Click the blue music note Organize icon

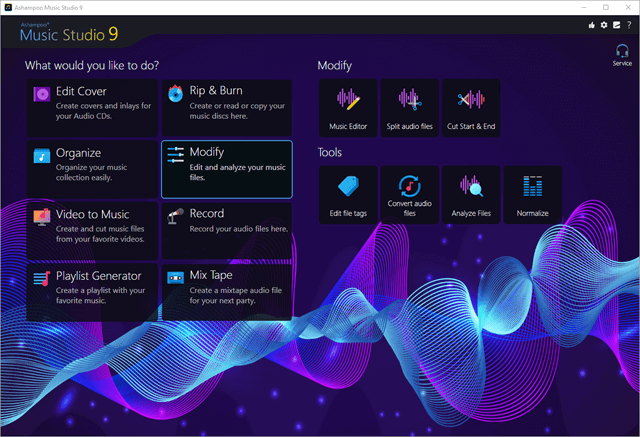[42, 155]
